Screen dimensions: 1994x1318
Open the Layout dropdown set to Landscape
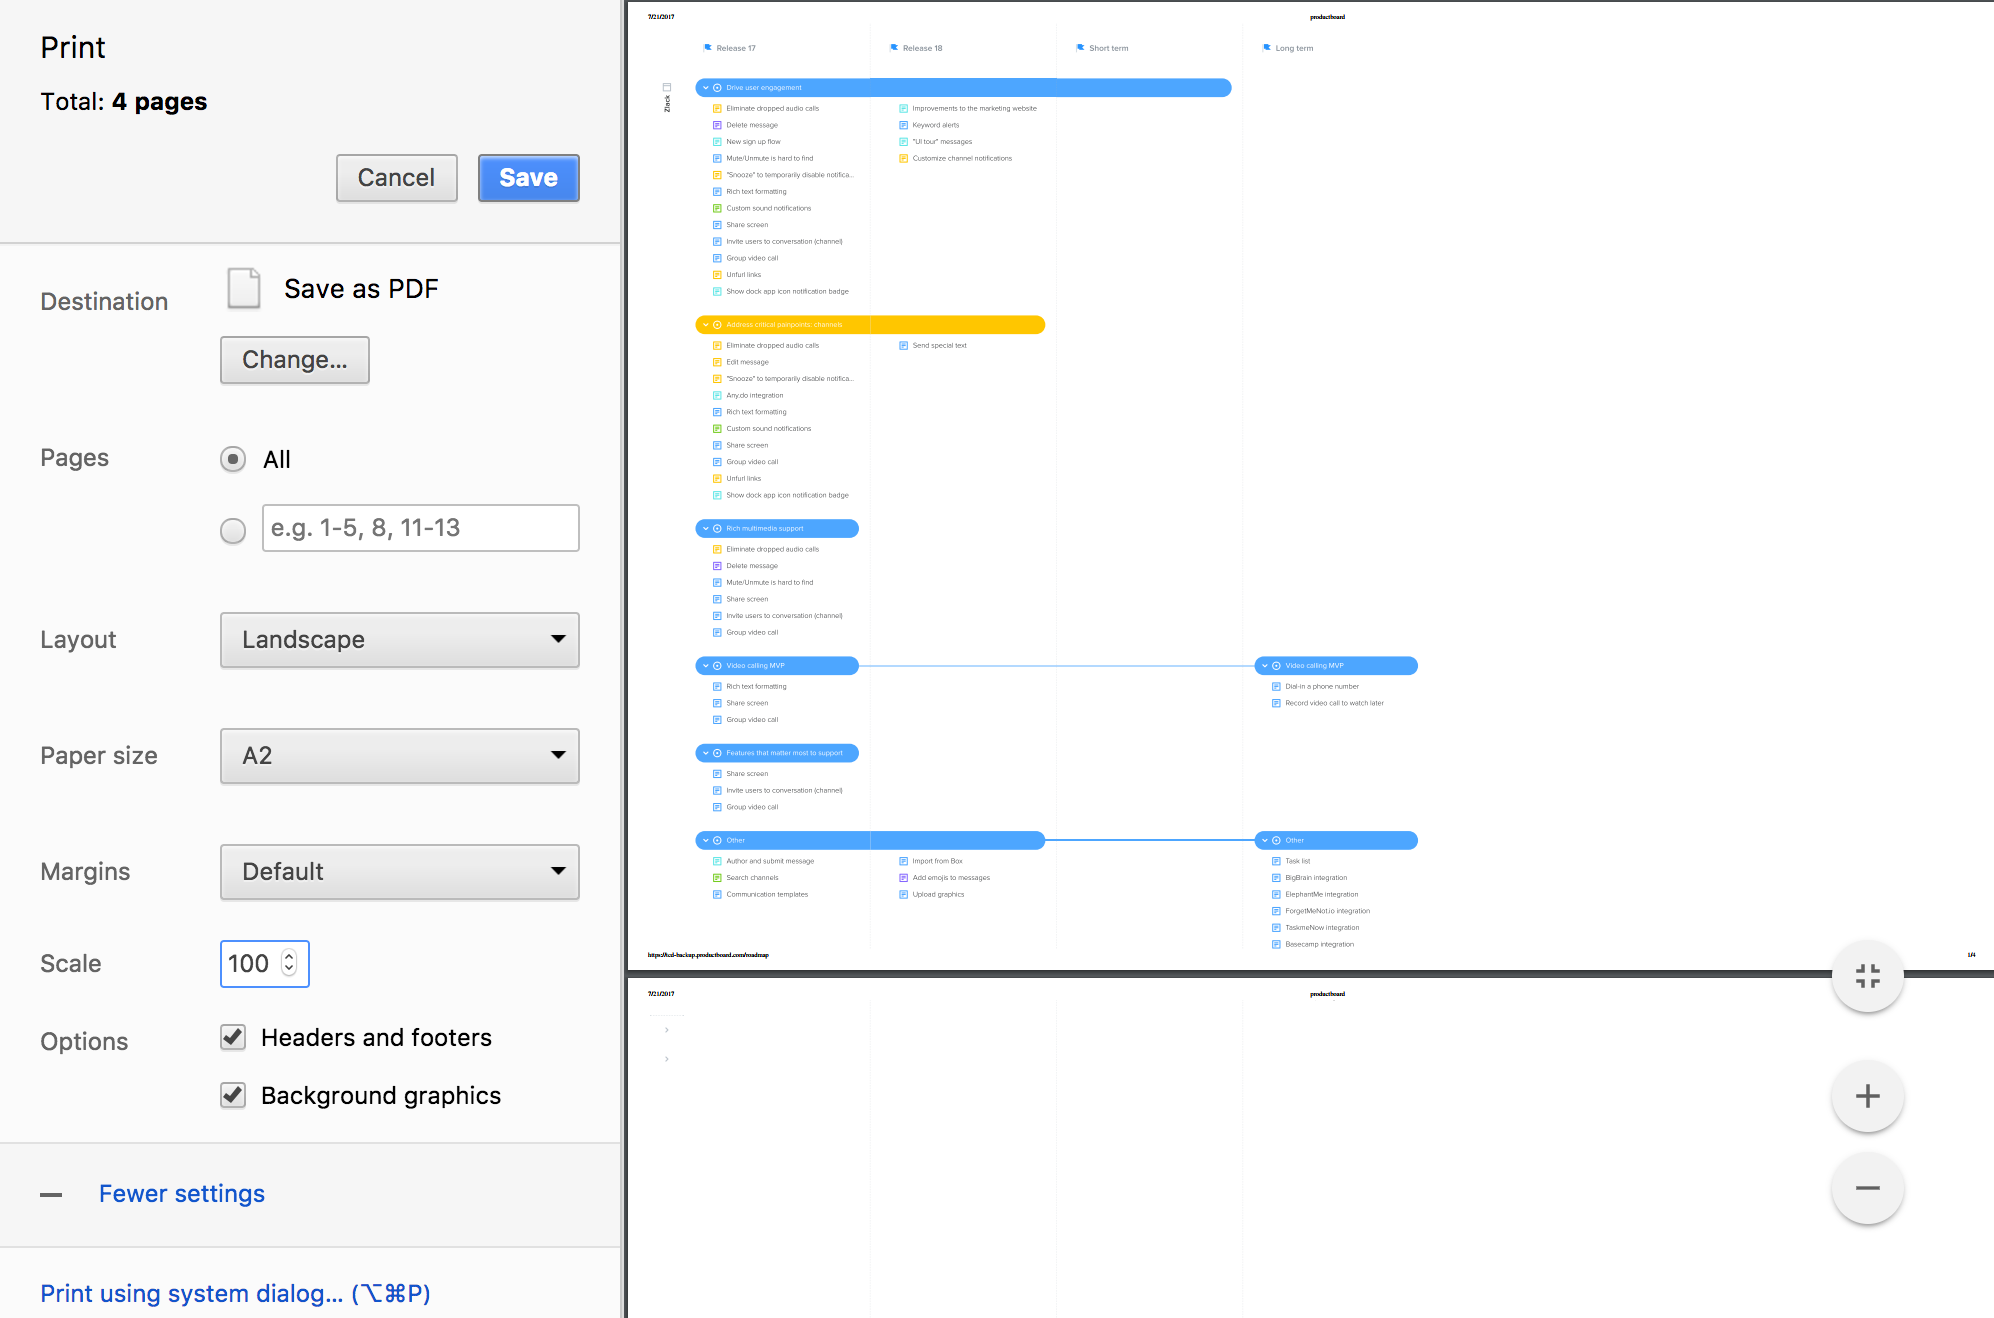pos(400,640)
